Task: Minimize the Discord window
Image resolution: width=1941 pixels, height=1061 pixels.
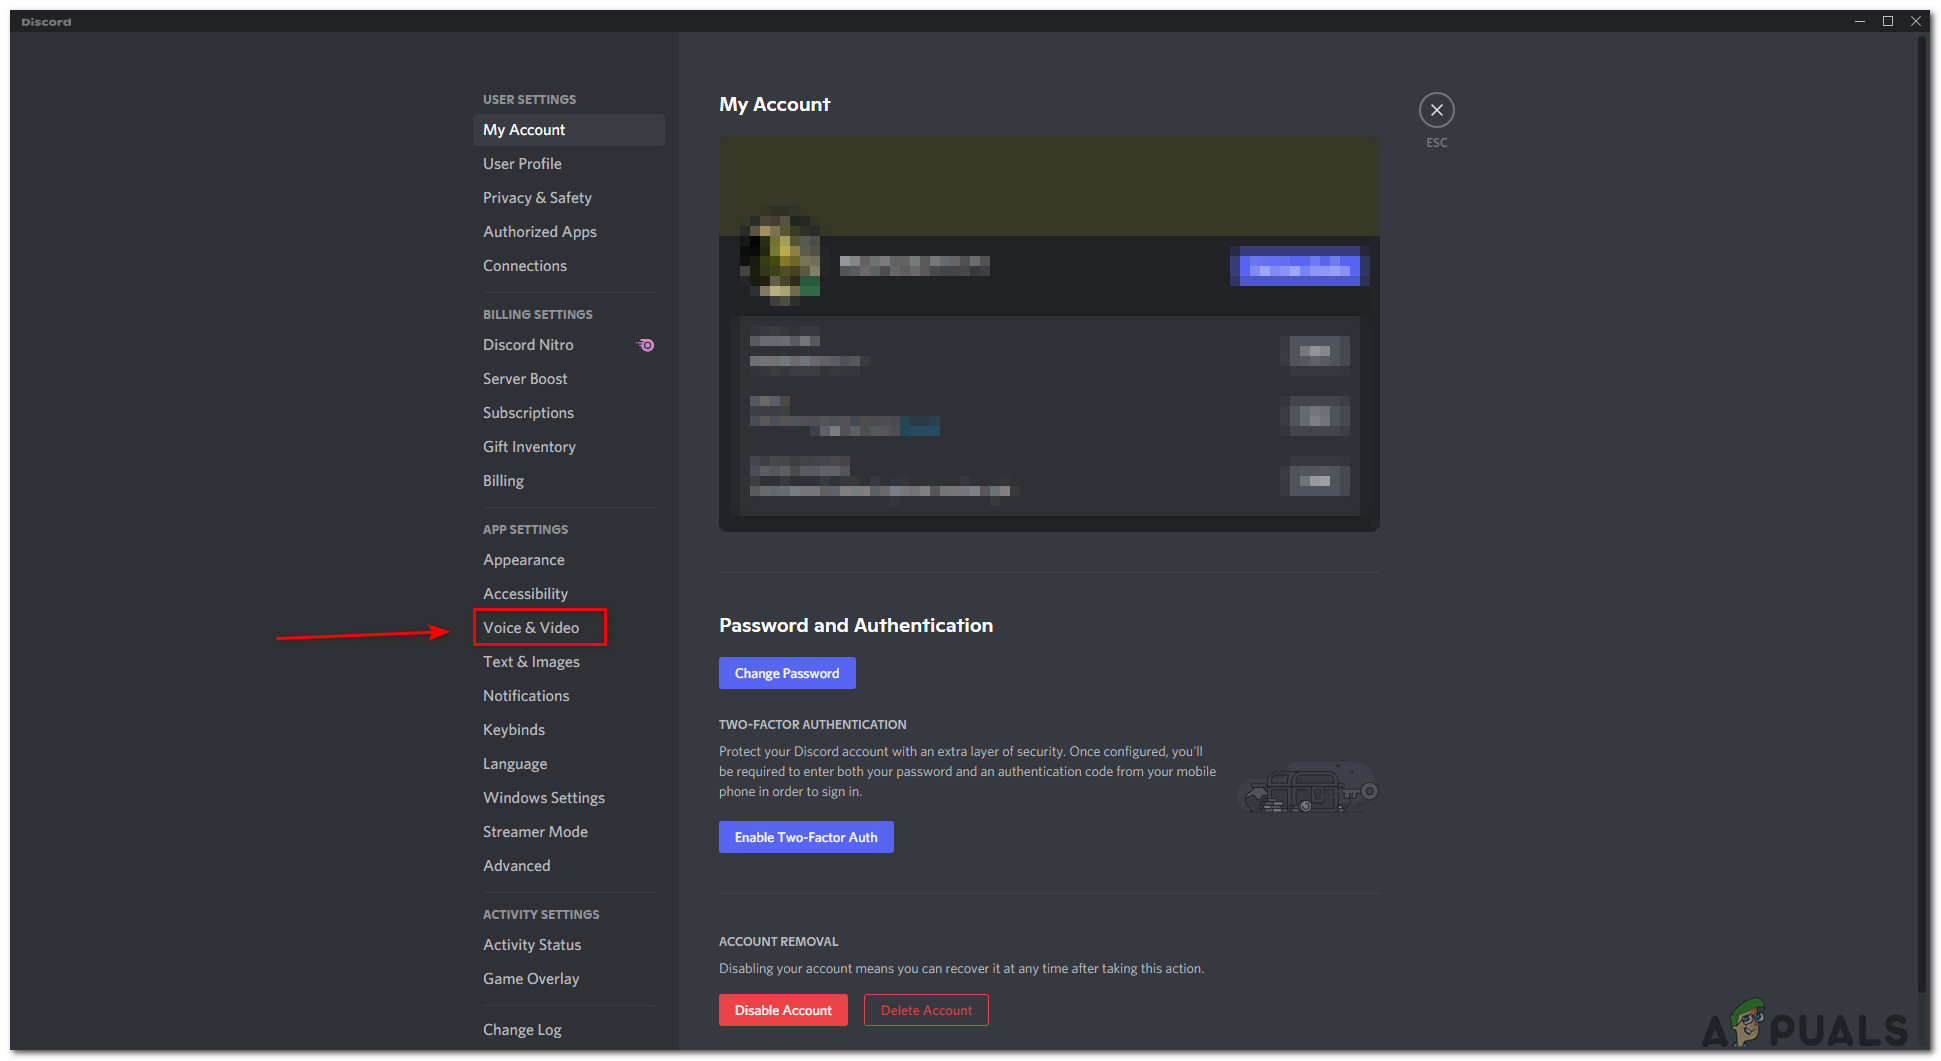Action: (1860, 21)
